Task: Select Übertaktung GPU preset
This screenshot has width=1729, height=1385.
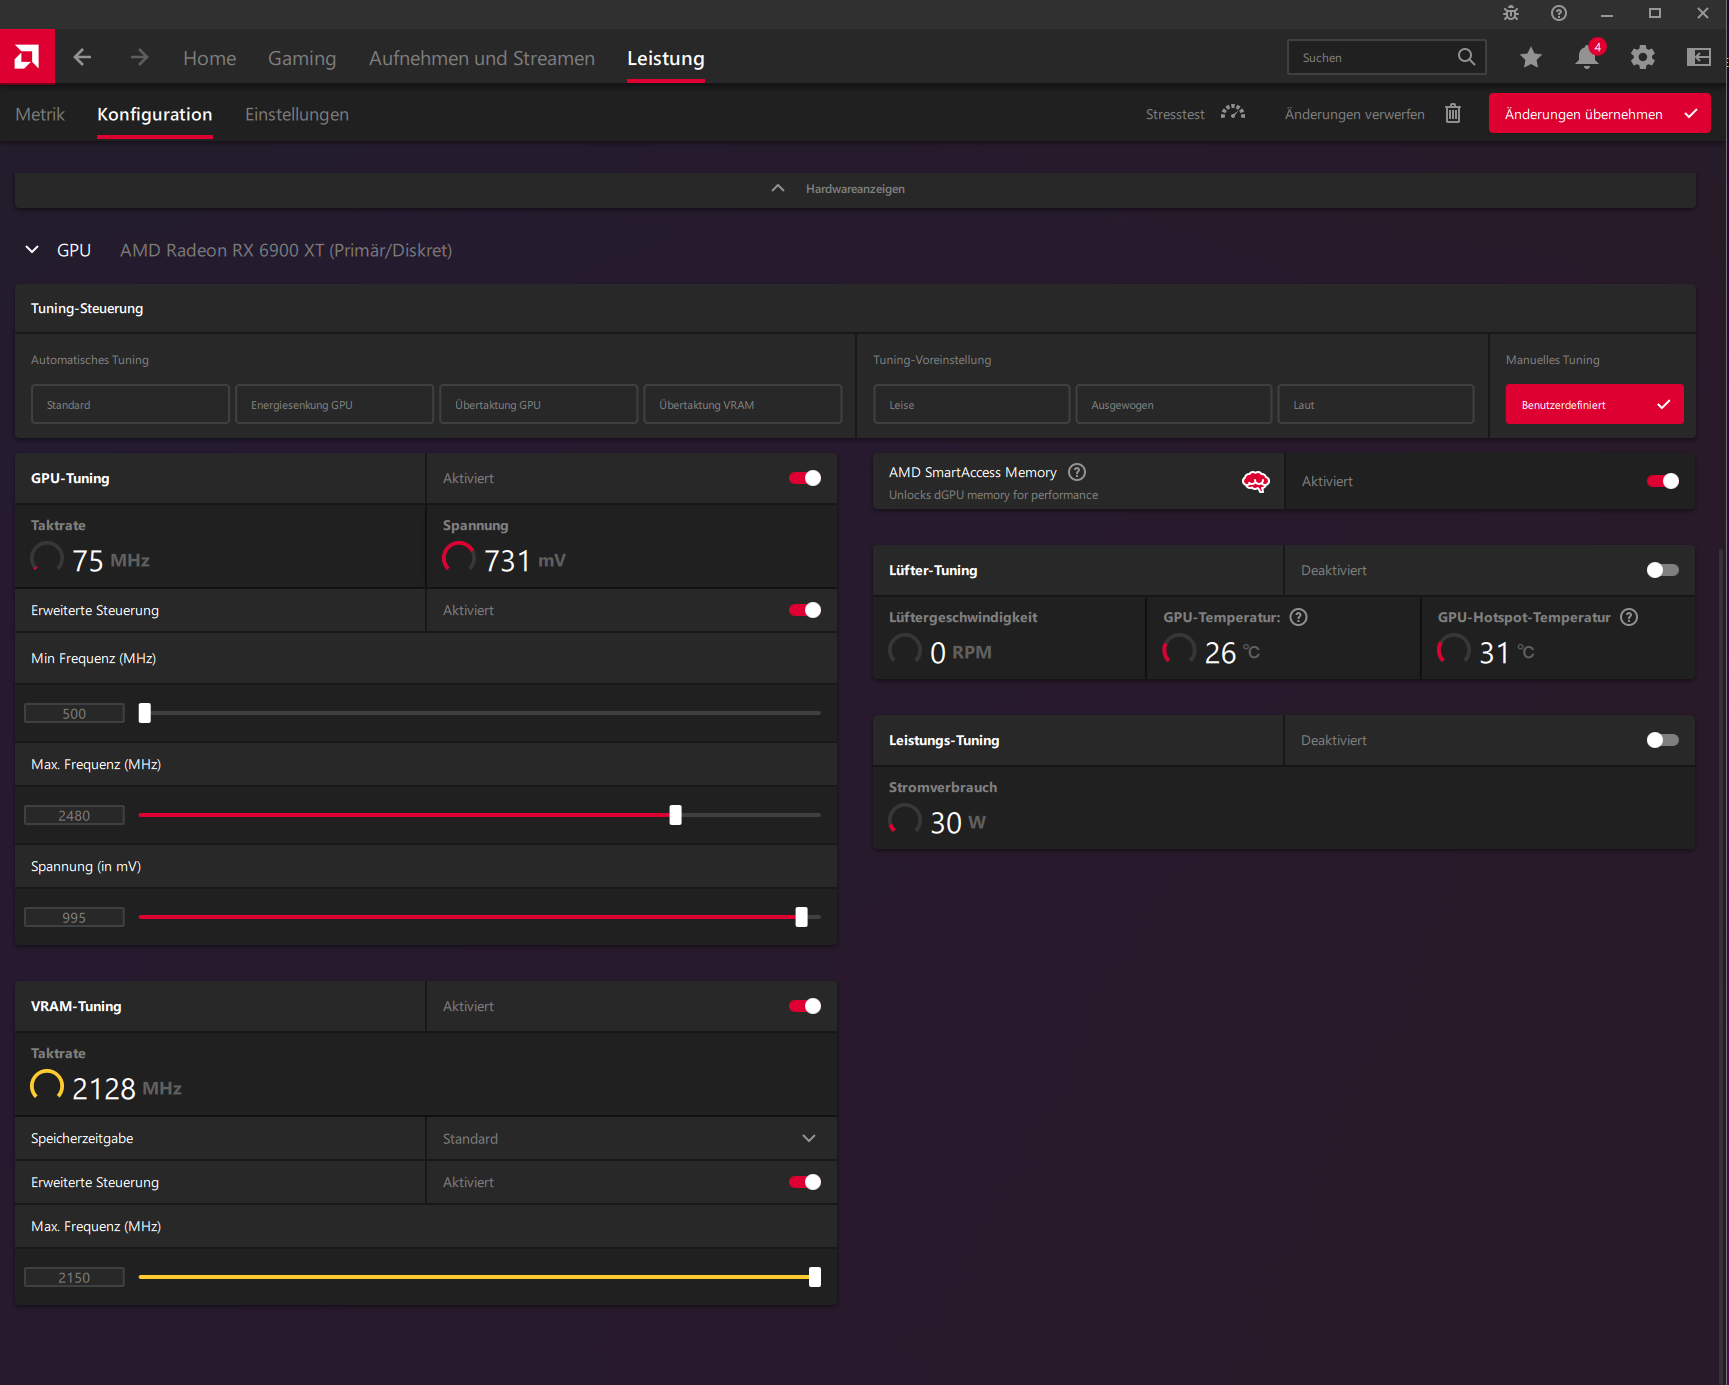Action: [538, 404]
